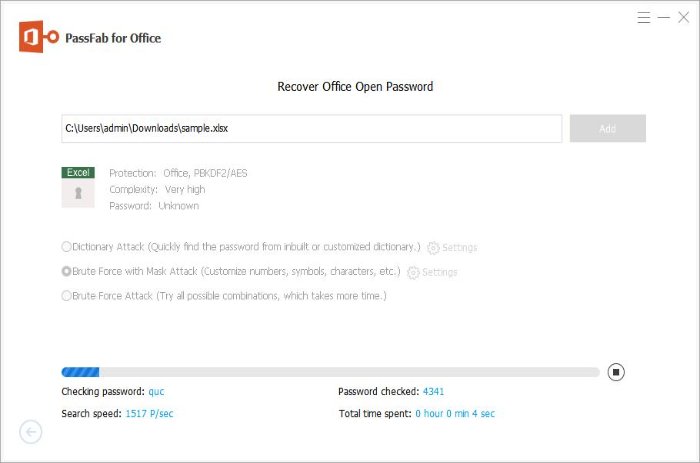Click the Excel file type icon
Viewport: 700px width, 463px height.
78,187
